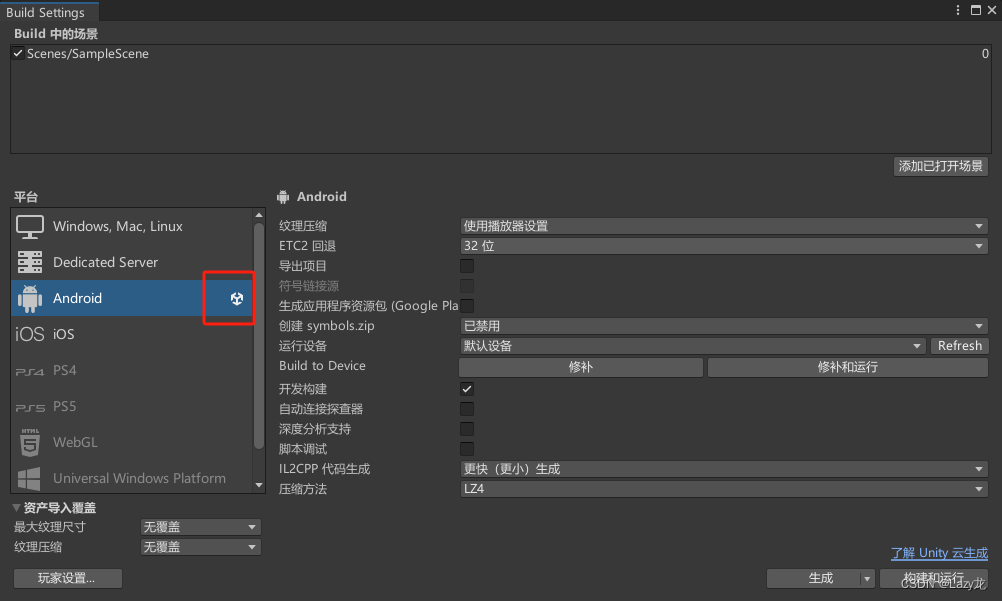Click the Dedicated Server platform icon

tap(29, 262)
